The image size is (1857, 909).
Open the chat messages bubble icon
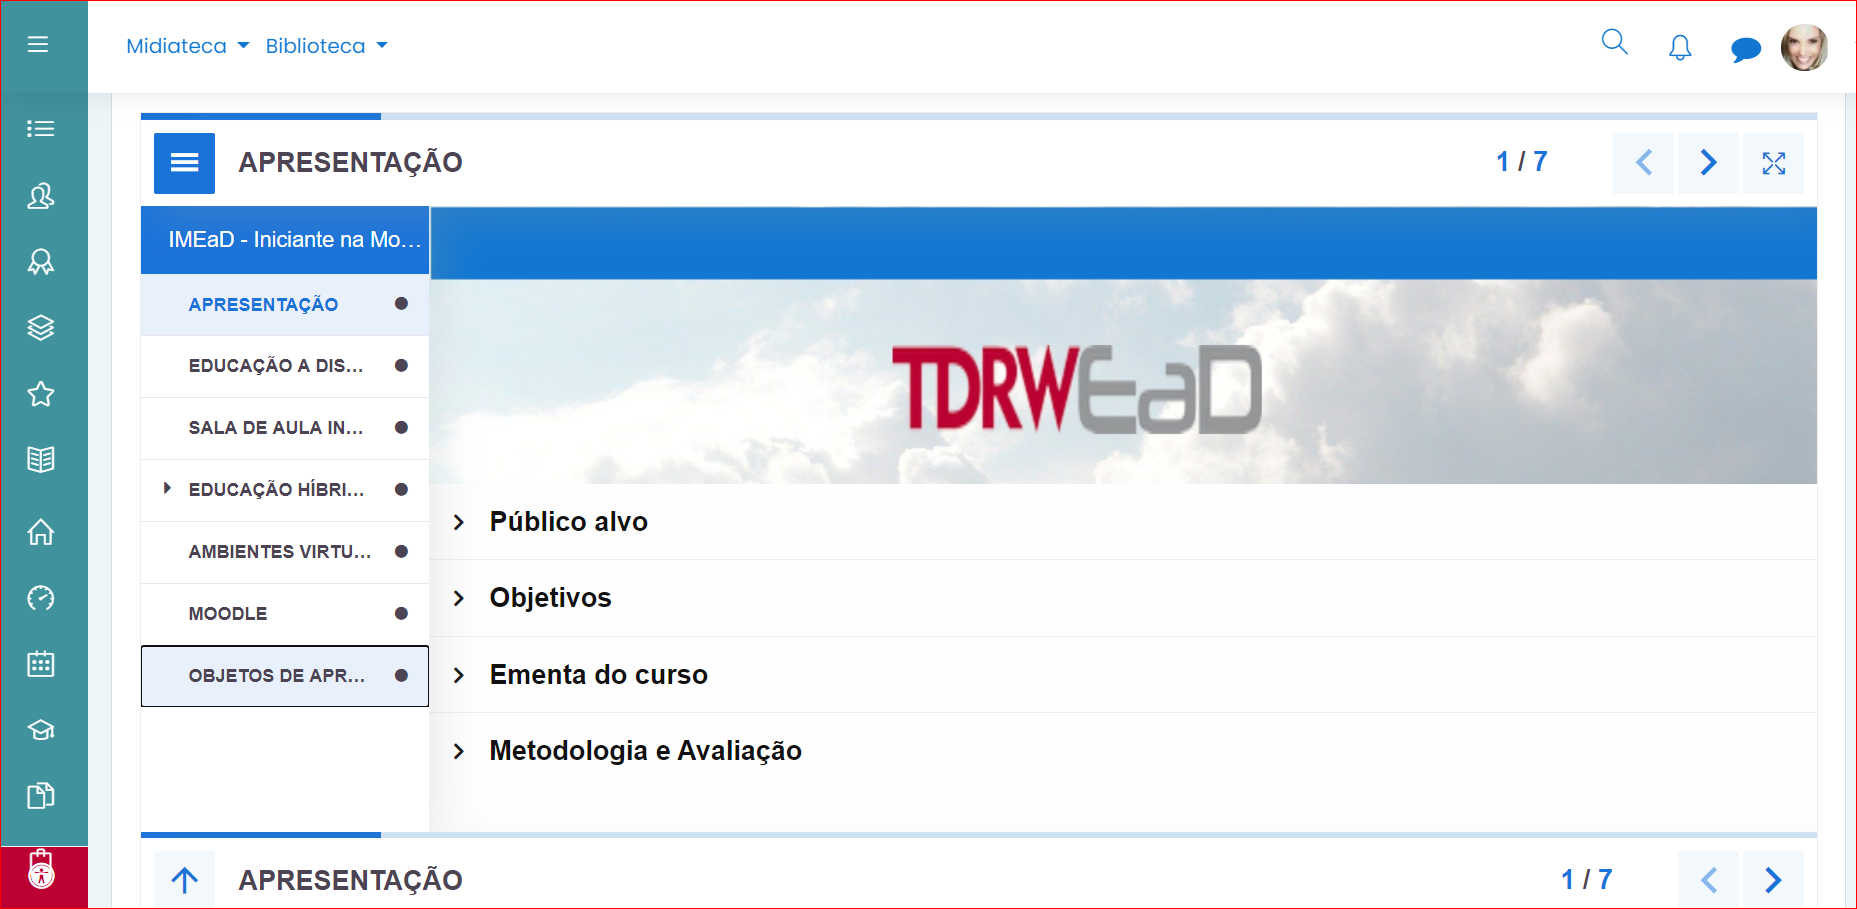click(1746, 49)
